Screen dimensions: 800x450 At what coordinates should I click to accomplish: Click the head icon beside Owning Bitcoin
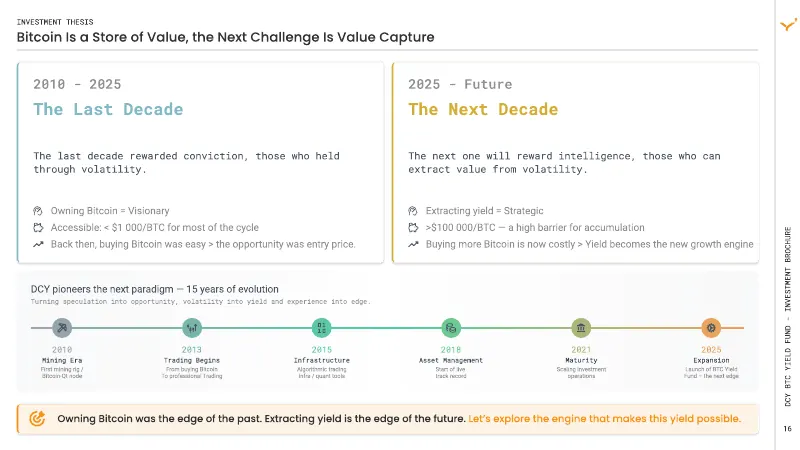pos(38,211)
